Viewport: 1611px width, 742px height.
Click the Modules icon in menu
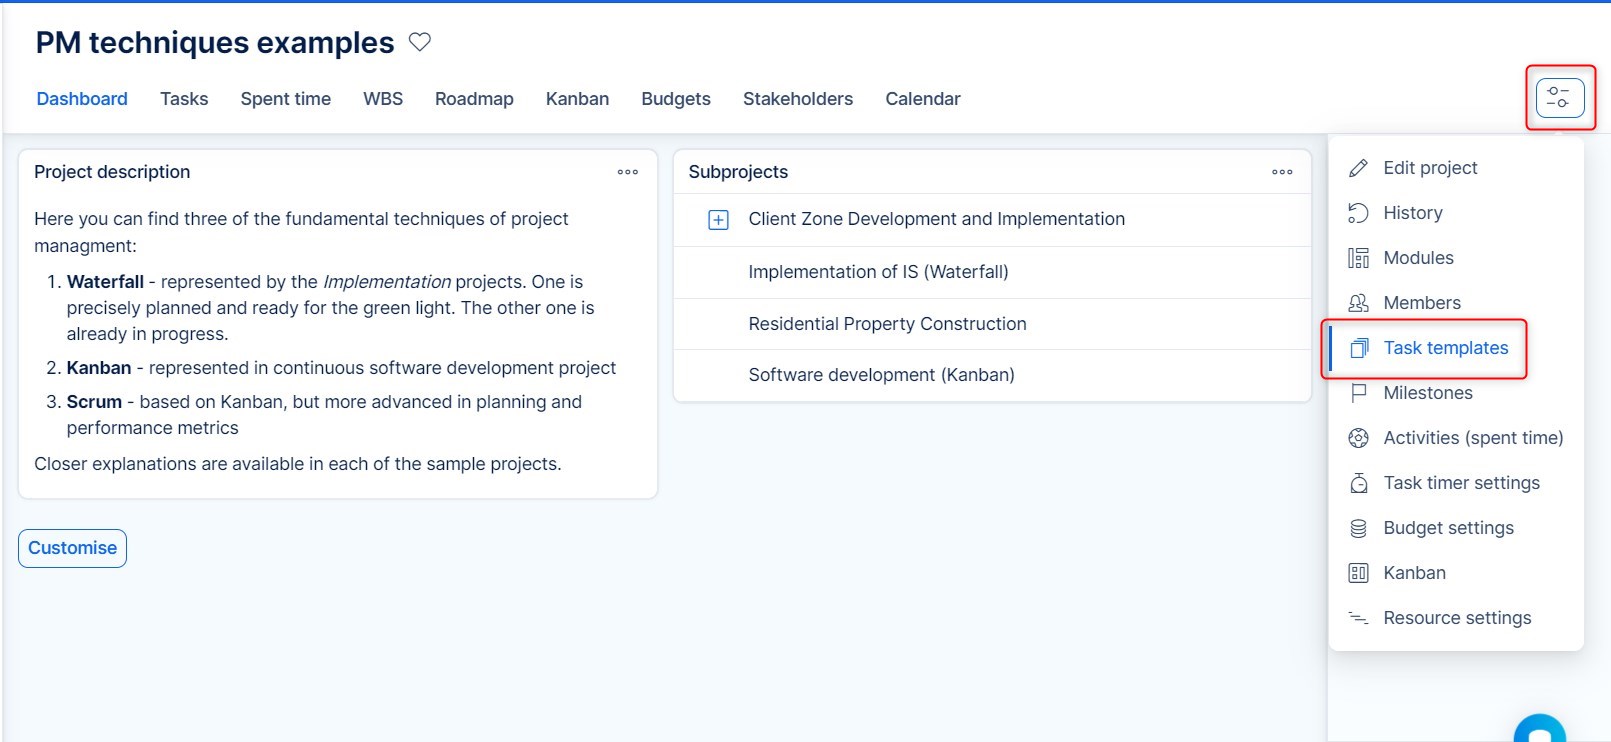1358,258
